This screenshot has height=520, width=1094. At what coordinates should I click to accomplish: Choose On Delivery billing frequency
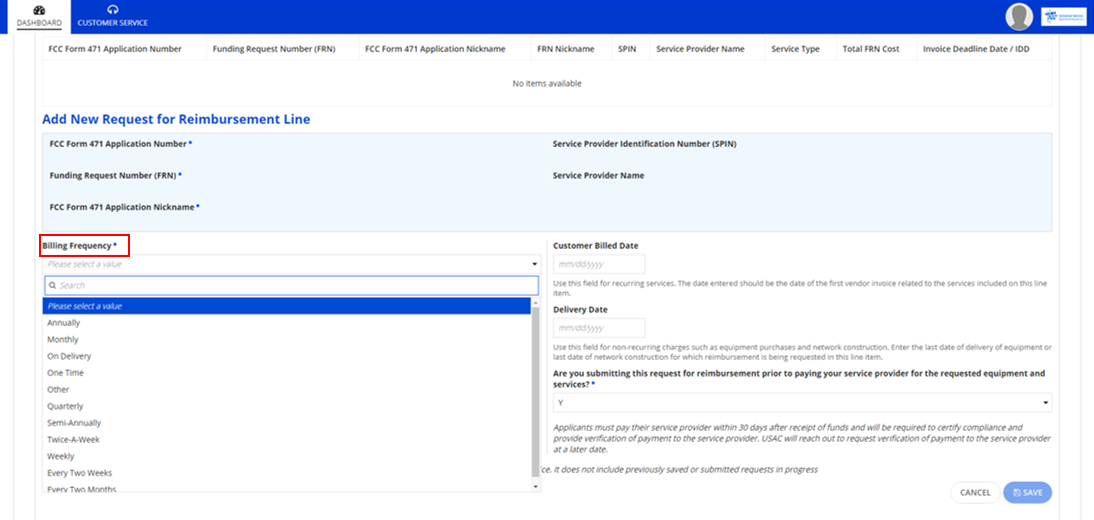[x=287, y=356]
